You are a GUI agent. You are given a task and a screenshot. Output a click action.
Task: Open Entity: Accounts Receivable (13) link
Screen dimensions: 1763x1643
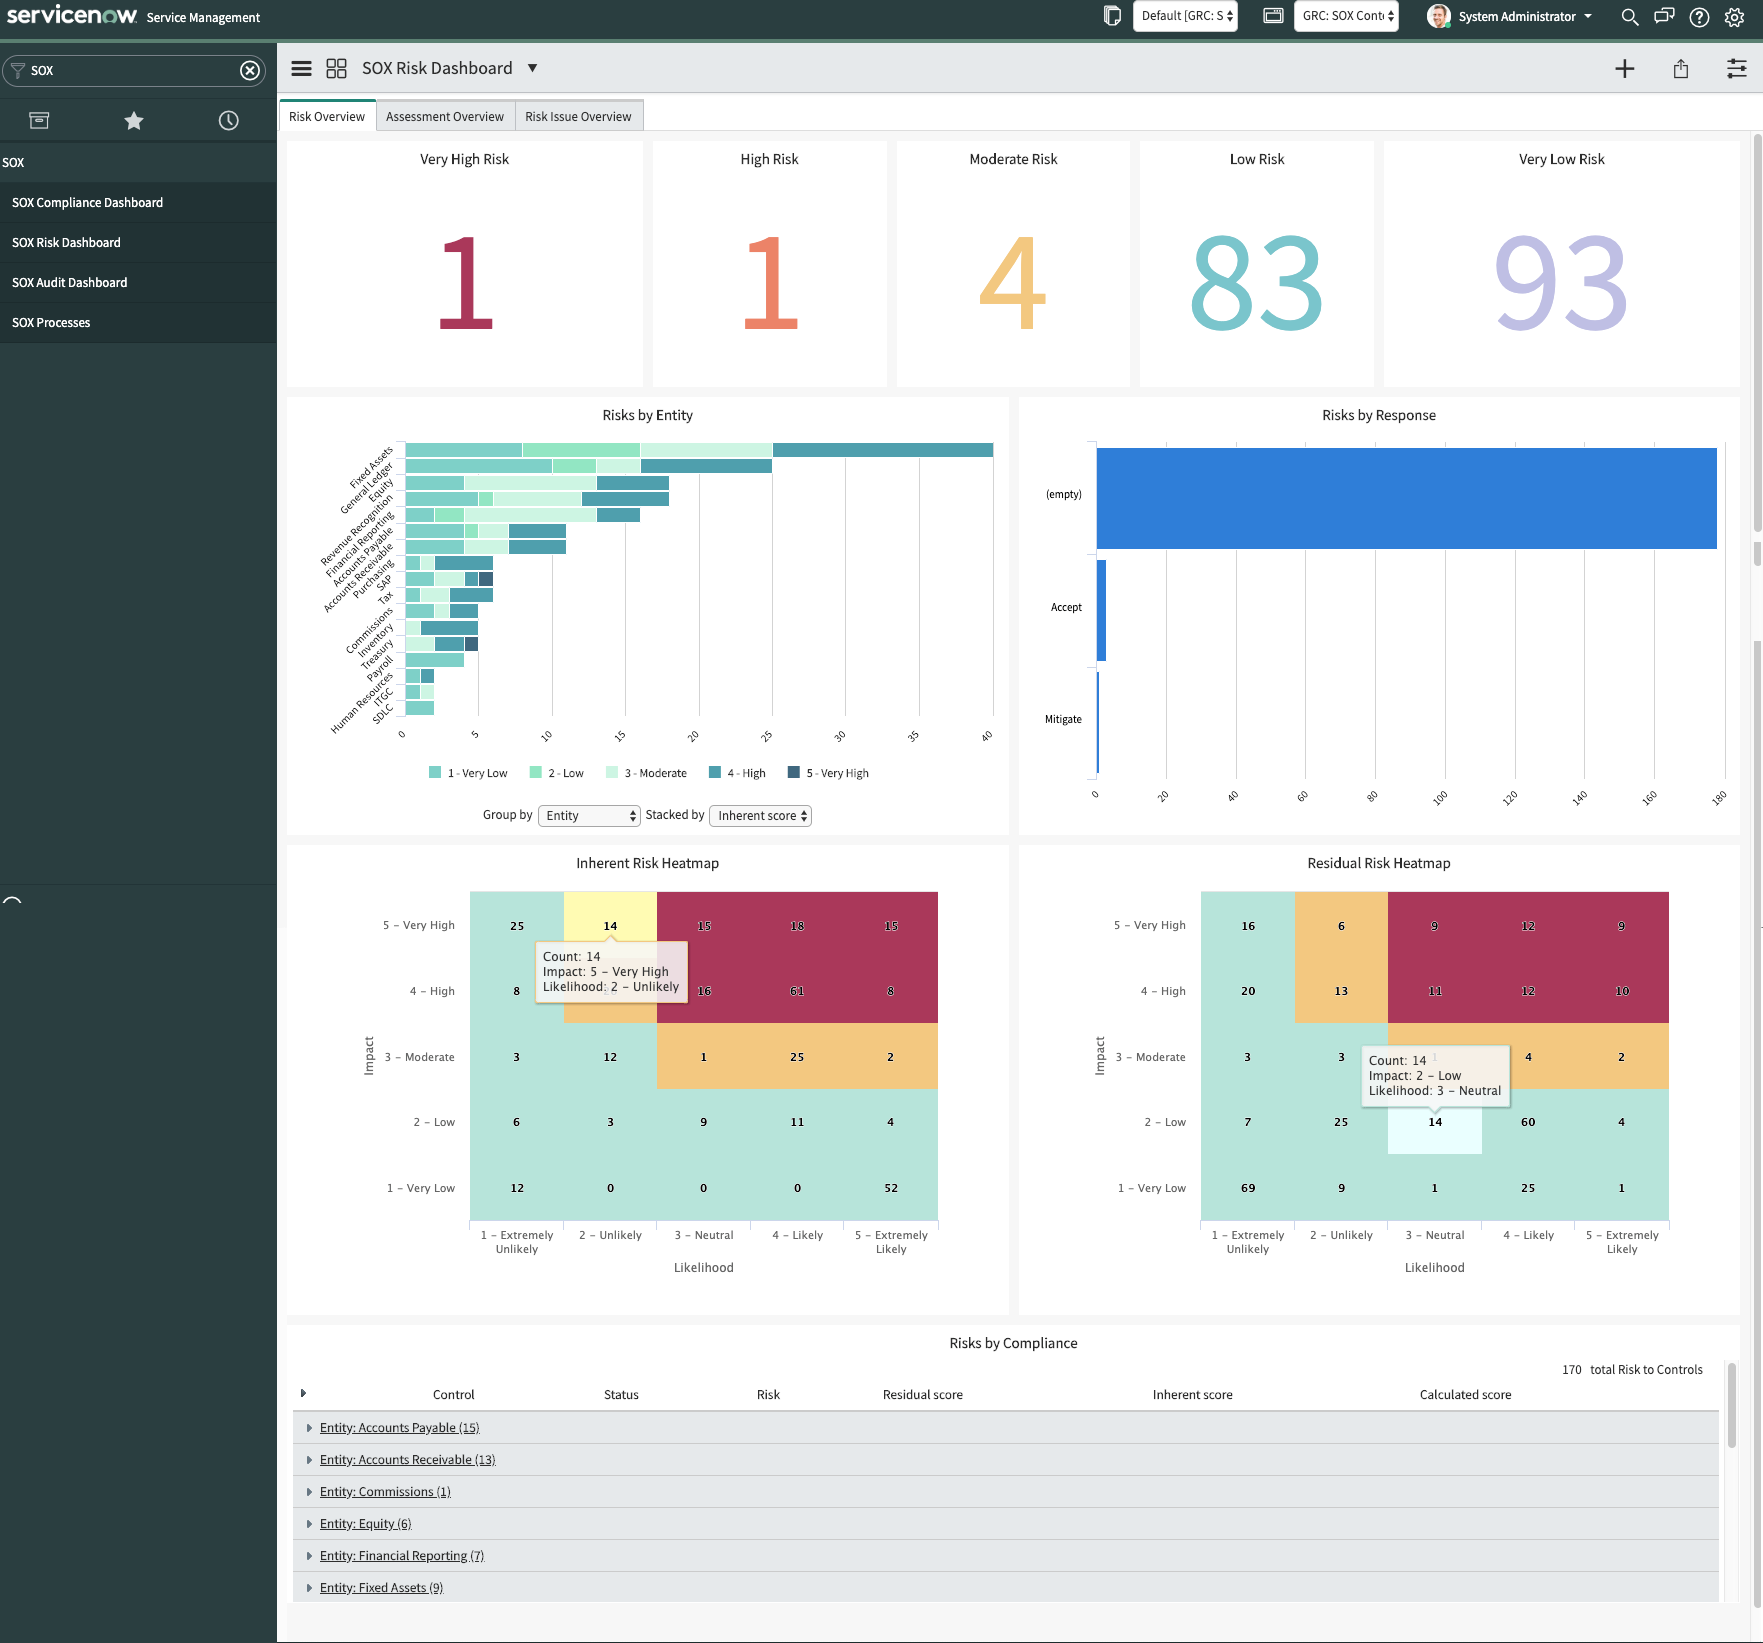[408, 1460]
